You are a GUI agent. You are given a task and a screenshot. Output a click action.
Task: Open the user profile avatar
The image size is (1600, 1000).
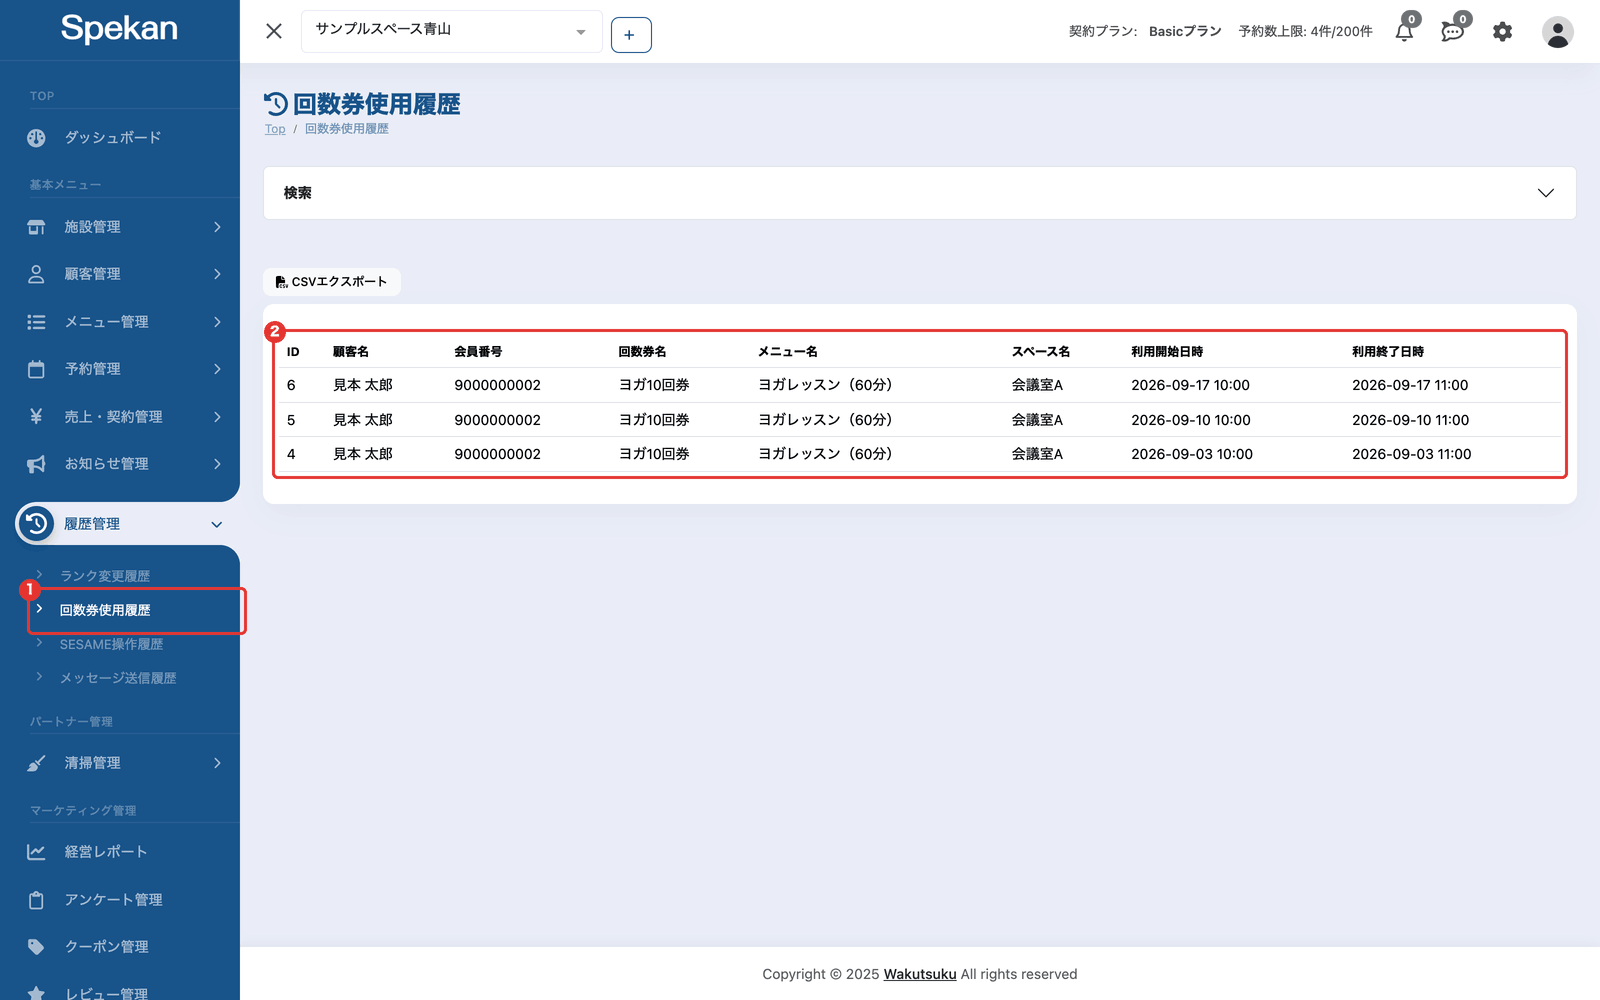coord(1557,32)
